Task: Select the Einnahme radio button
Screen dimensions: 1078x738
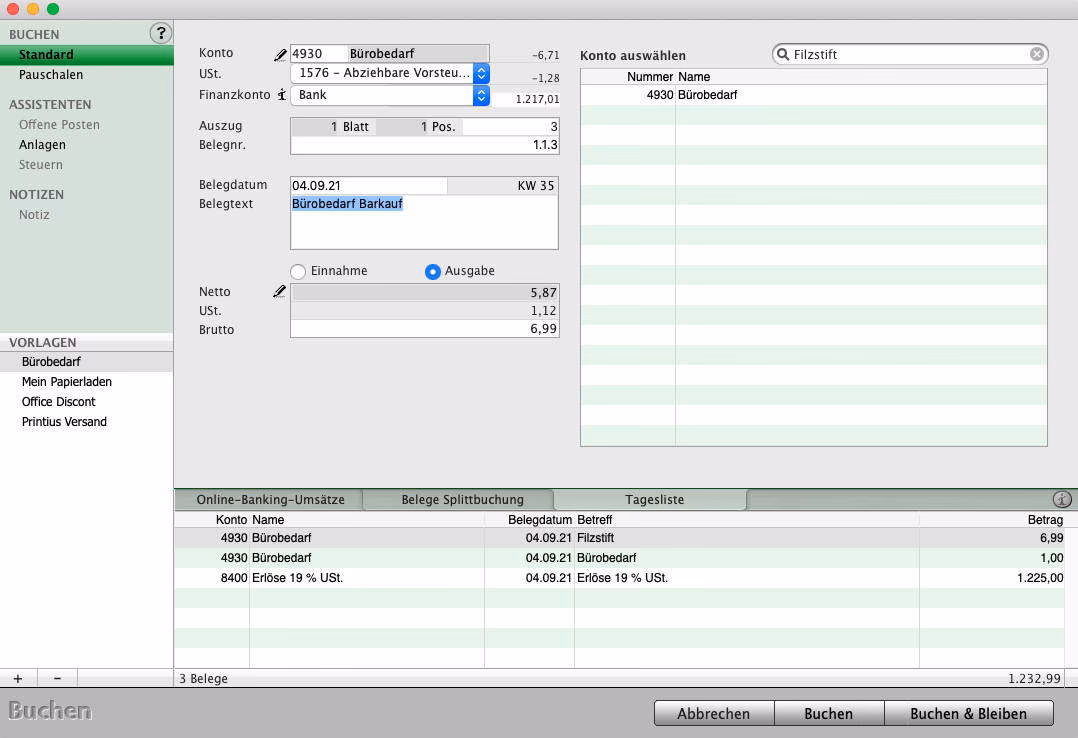Action: coord(298,272)
